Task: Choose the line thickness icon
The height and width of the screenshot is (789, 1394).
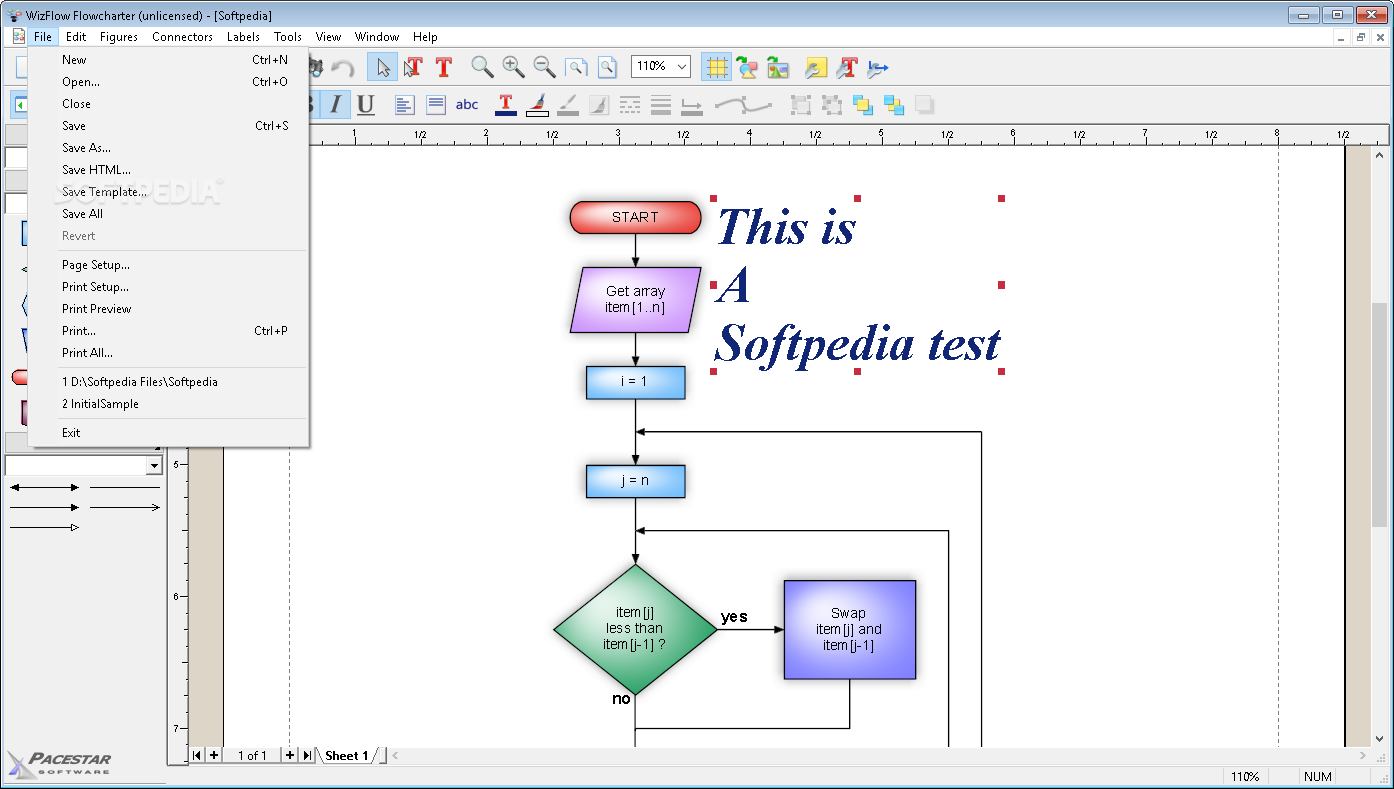Action: [661, 104]
